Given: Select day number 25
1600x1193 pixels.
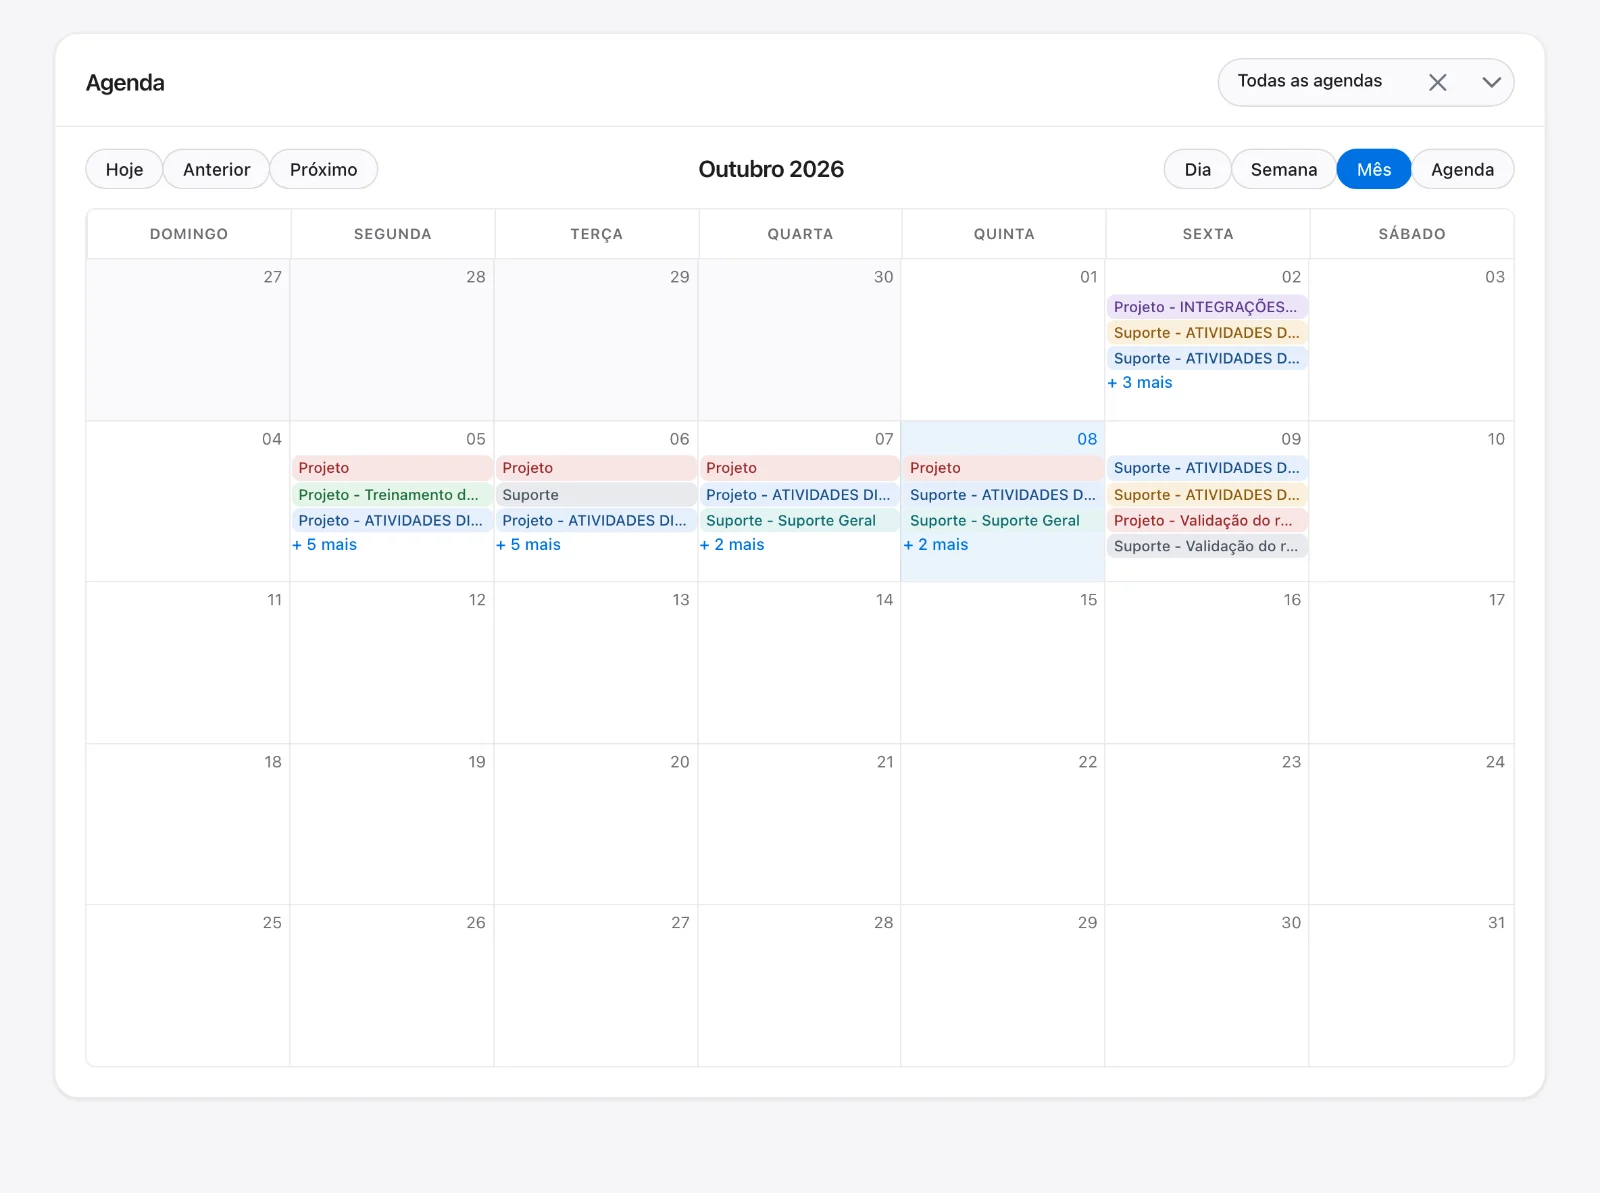Looking at the screenshot, I should coord(272,923).
